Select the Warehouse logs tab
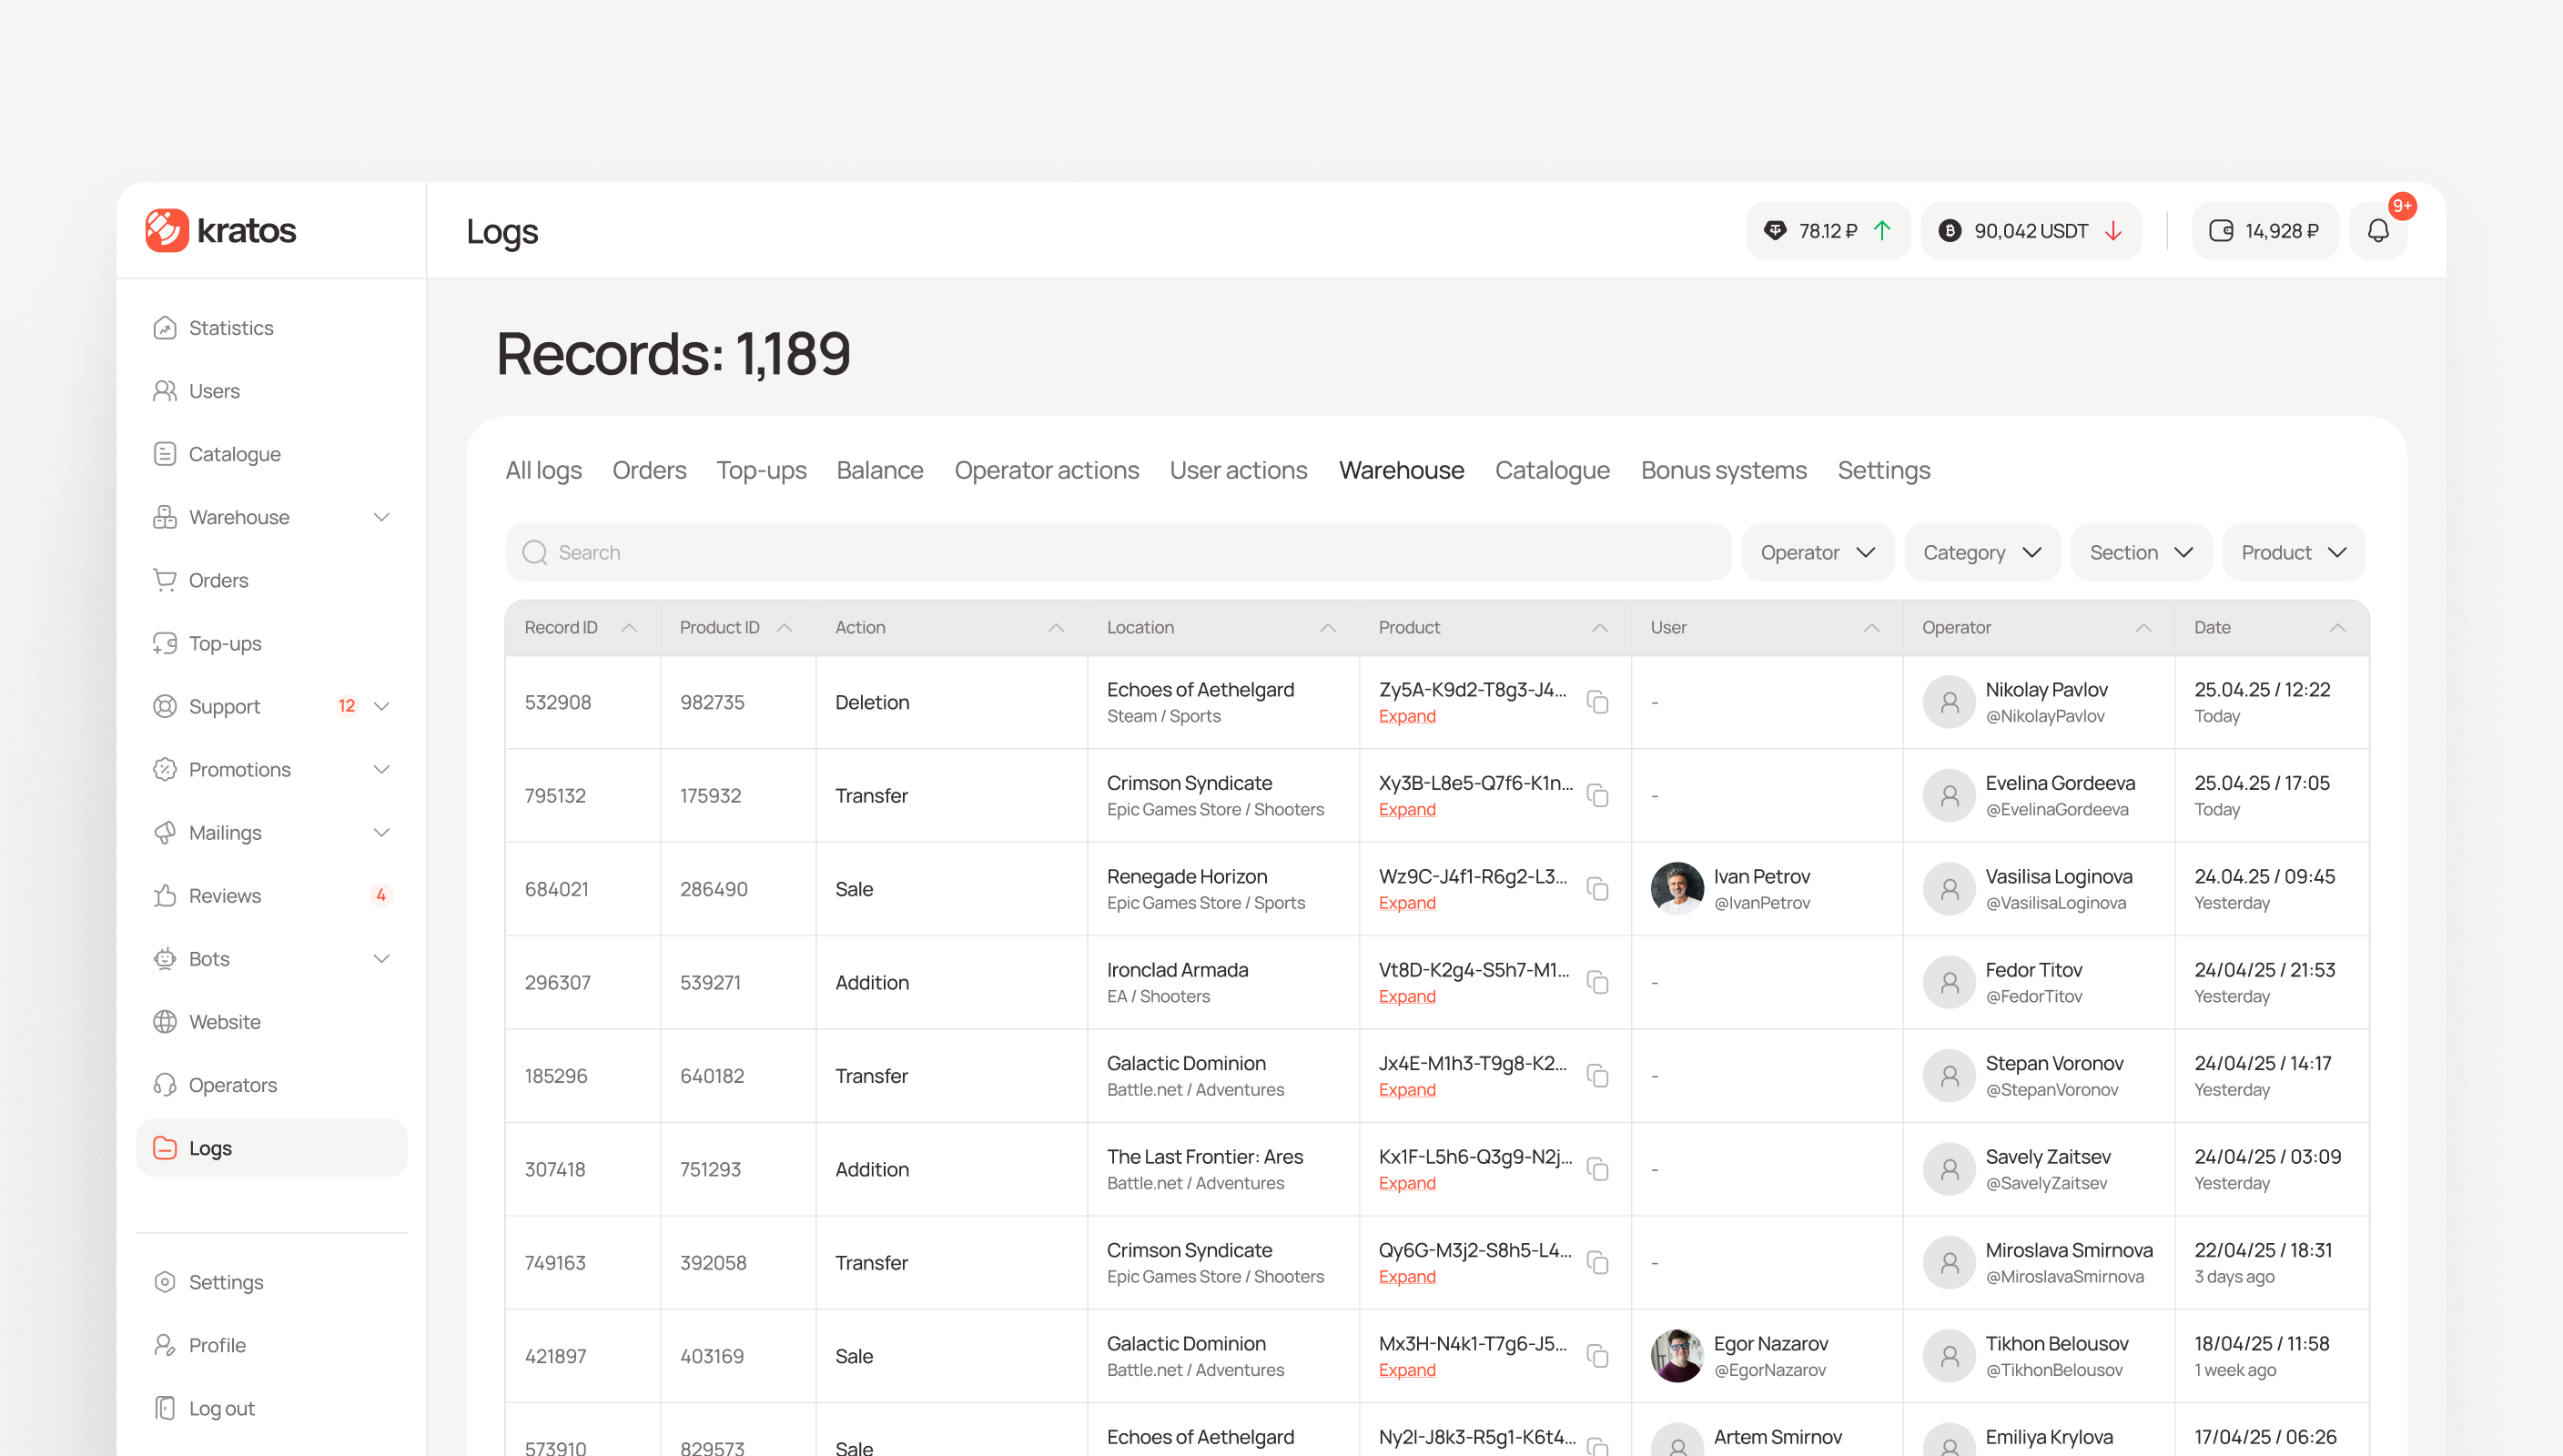Image resolution: width=2563 pixels, height=1456 pixels. pos(1401,470)
